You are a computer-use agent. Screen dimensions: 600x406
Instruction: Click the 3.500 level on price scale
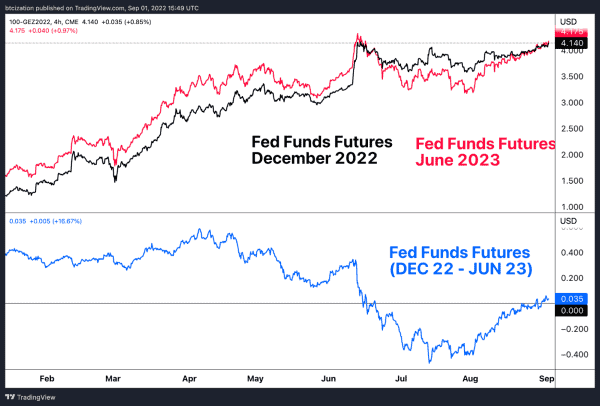(572, 76)
